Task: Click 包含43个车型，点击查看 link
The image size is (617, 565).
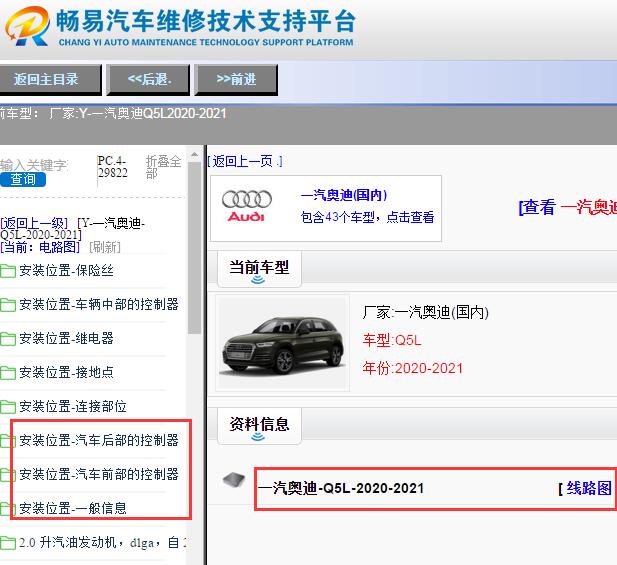Action: (x=367, y=217)
